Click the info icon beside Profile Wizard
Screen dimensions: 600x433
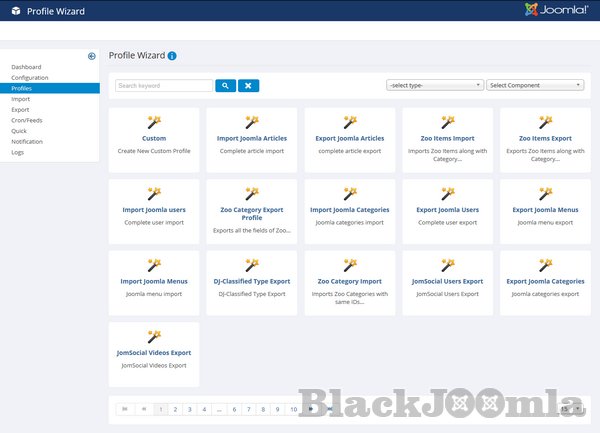pos(173,56)
